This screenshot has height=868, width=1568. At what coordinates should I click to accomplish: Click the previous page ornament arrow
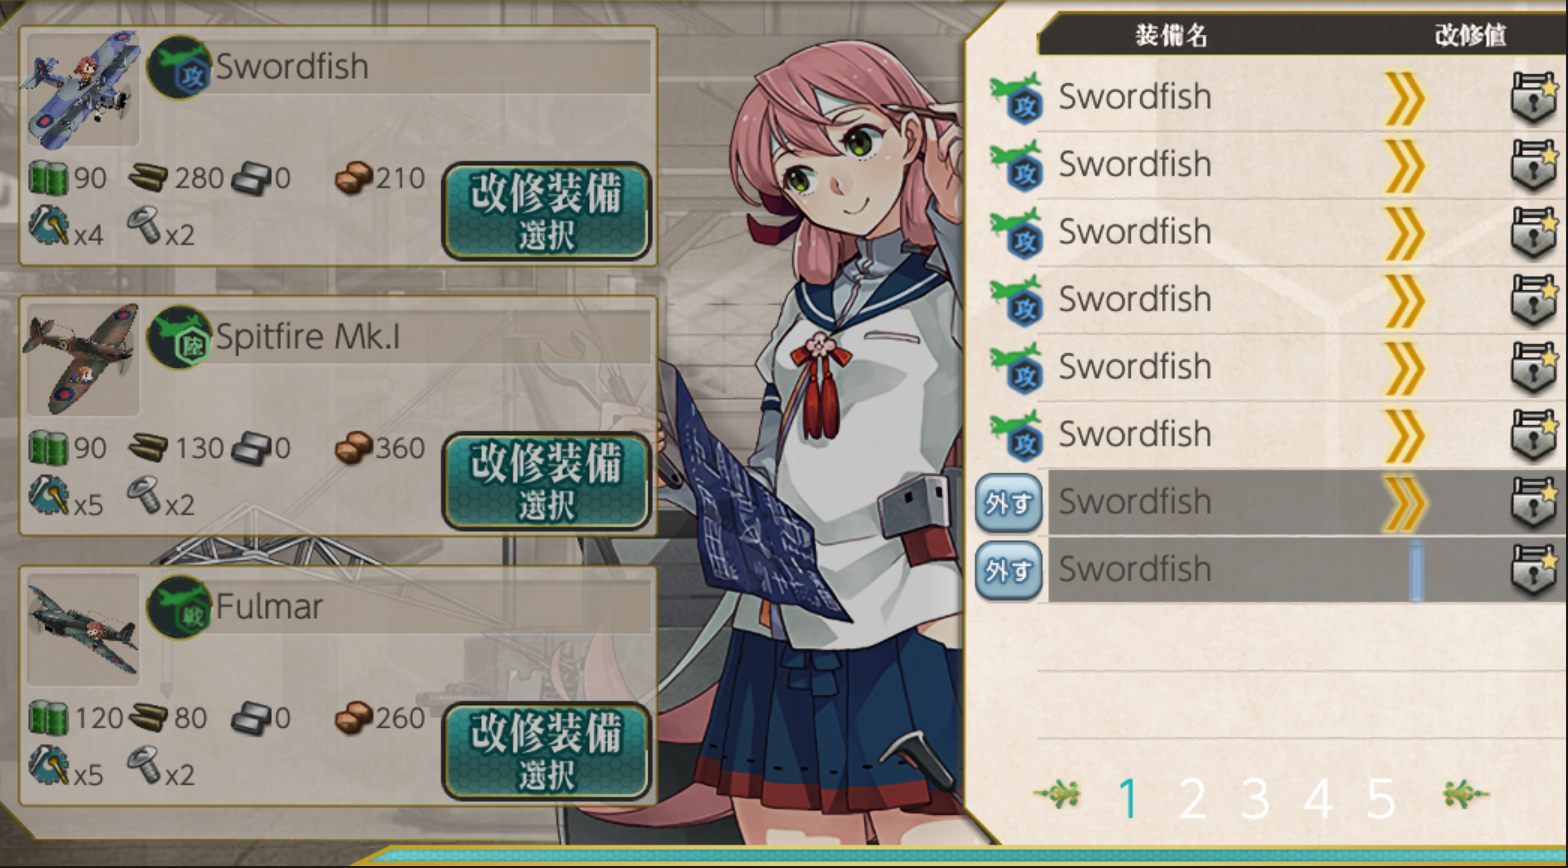click(1058, 796)
